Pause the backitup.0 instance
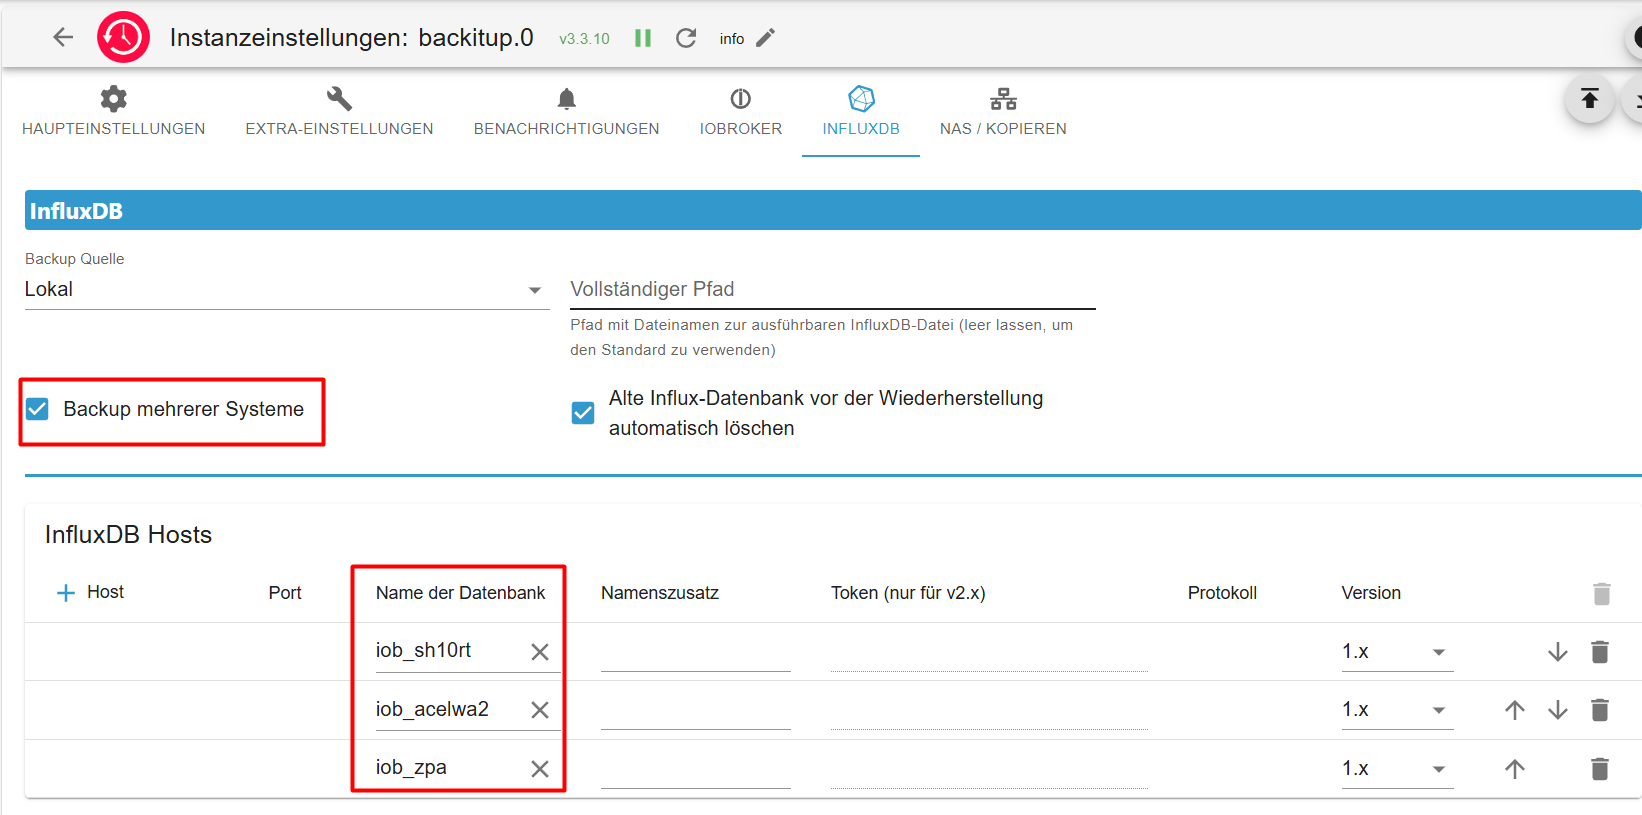 (x=643, y=38)
